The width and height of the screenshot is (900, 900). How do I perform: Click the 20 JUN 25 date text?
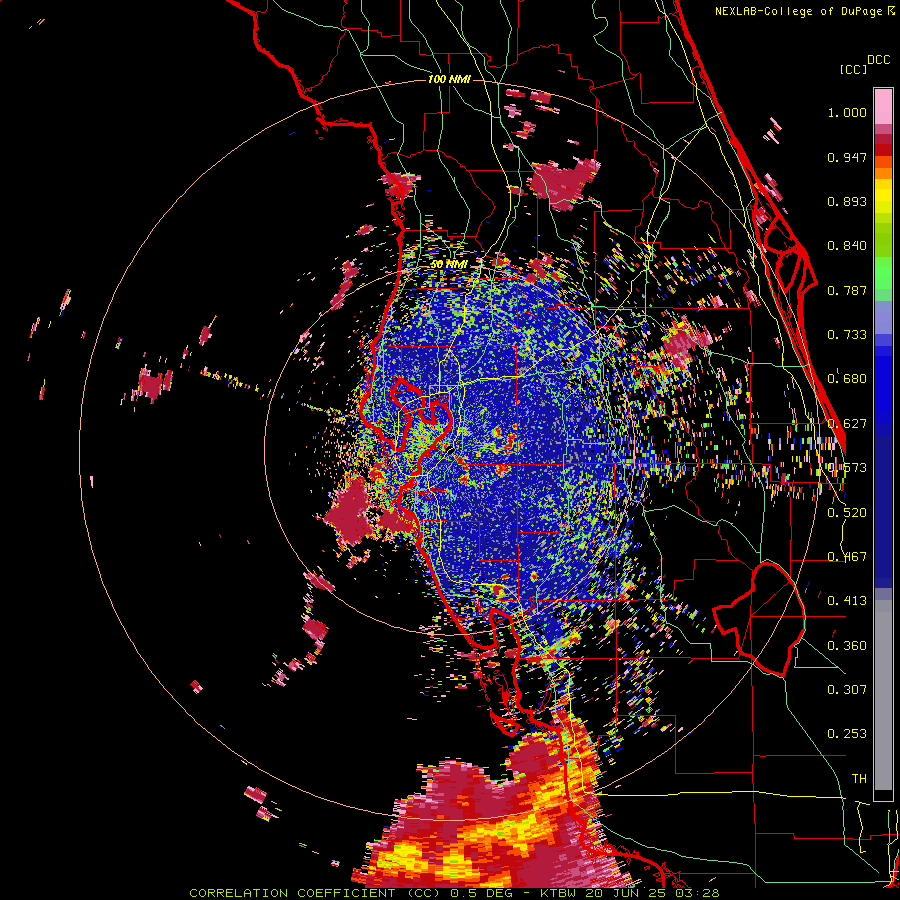pos(625,893)
